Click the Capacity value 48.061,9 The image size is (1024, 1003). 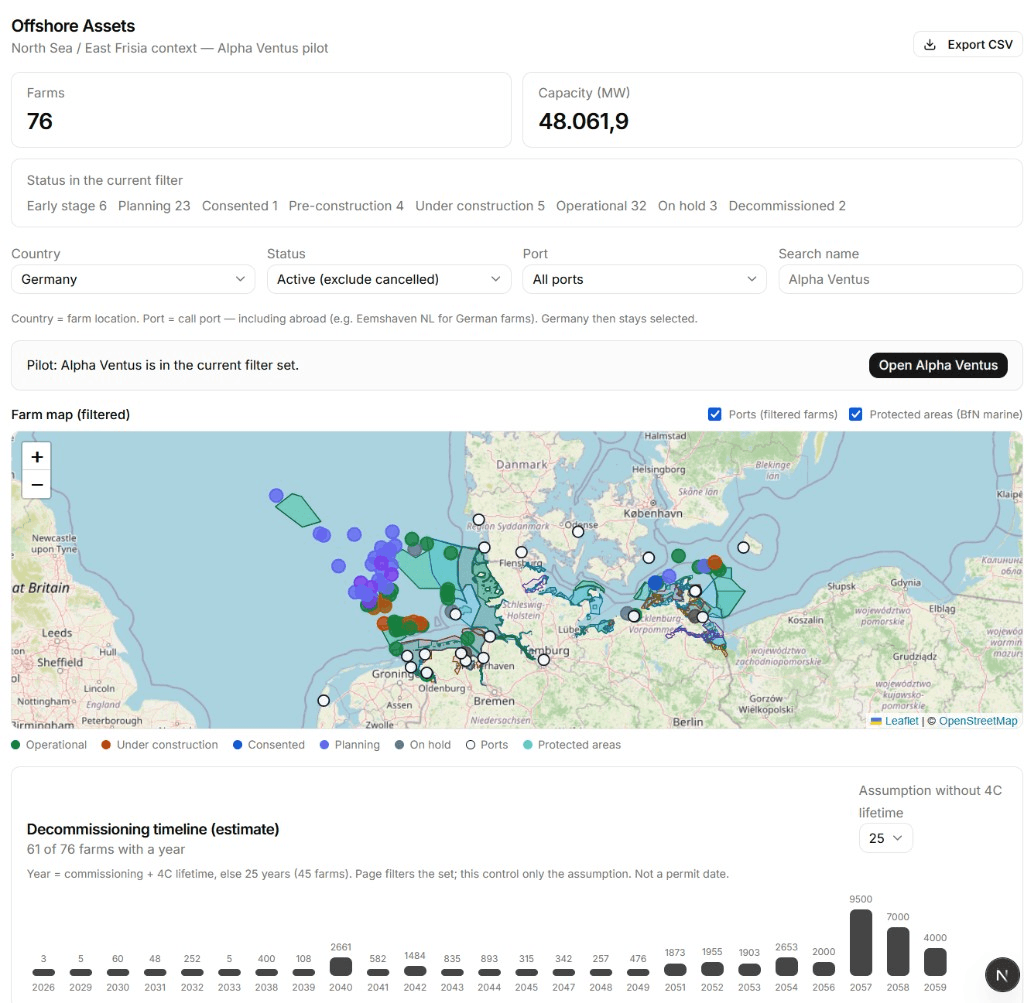click(583, 121)
